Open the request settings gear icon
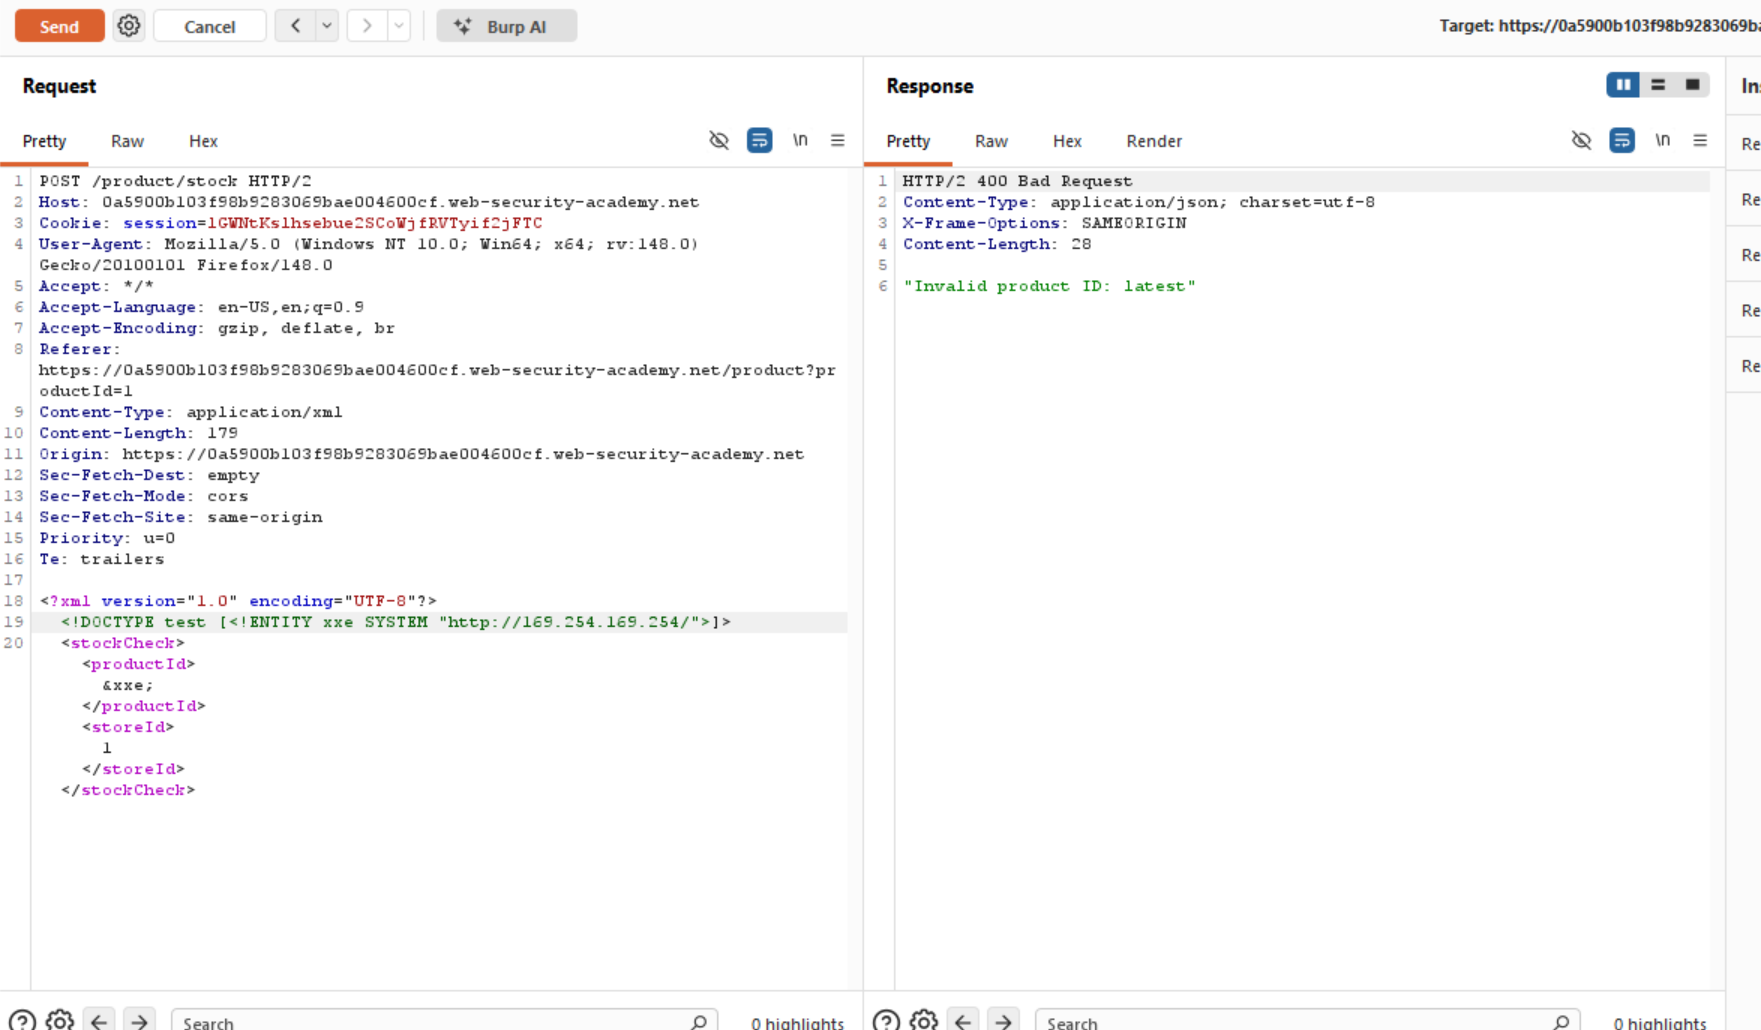This screenshot has height=1030, width=1761. click(x=129, y=26)
